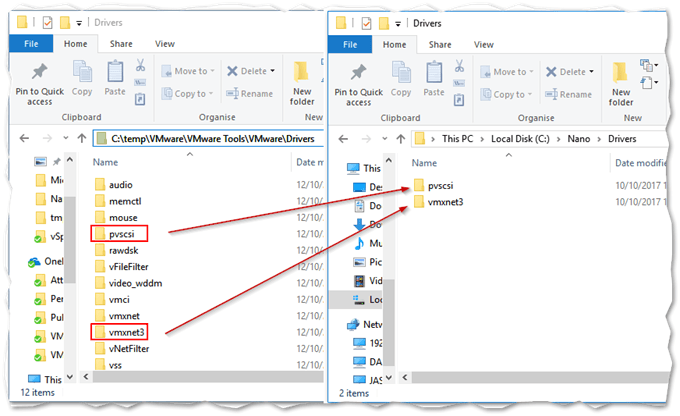The image size is (680, 416).
Task: Select memctl folder in left window
Action: coord(118,201)
